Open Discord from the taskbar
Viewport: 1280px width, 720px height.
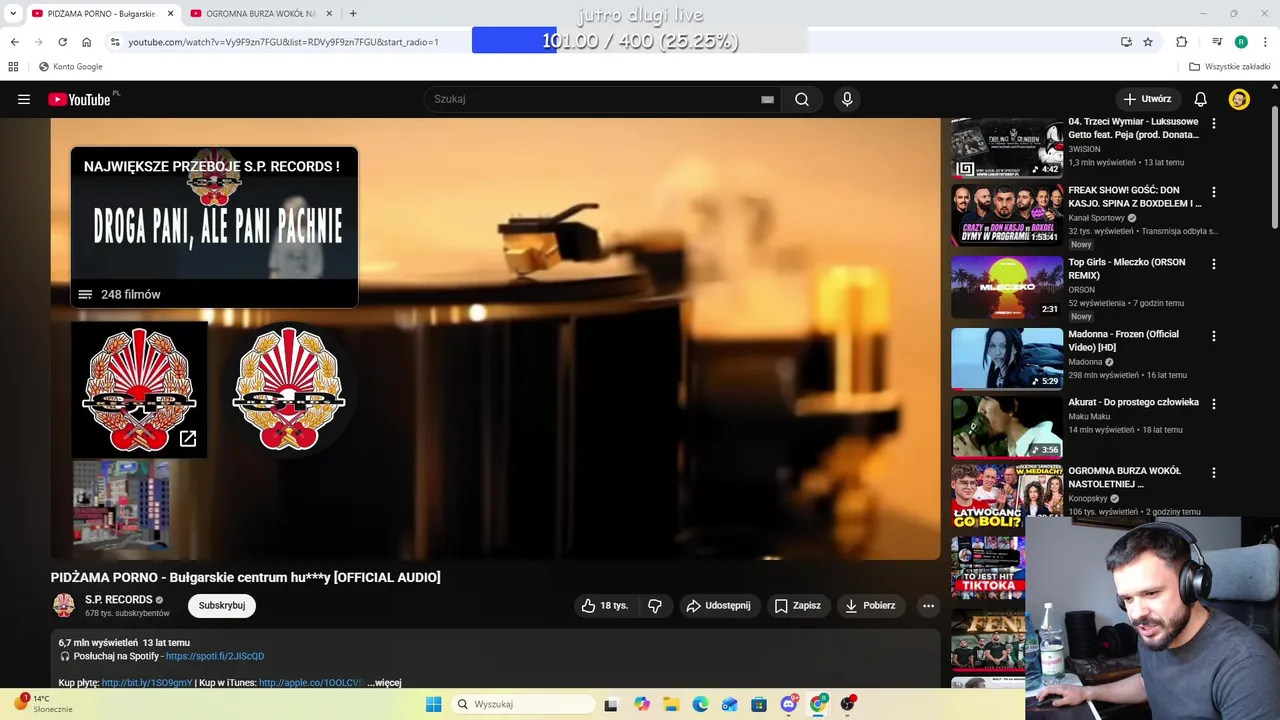tap(789, 704)
